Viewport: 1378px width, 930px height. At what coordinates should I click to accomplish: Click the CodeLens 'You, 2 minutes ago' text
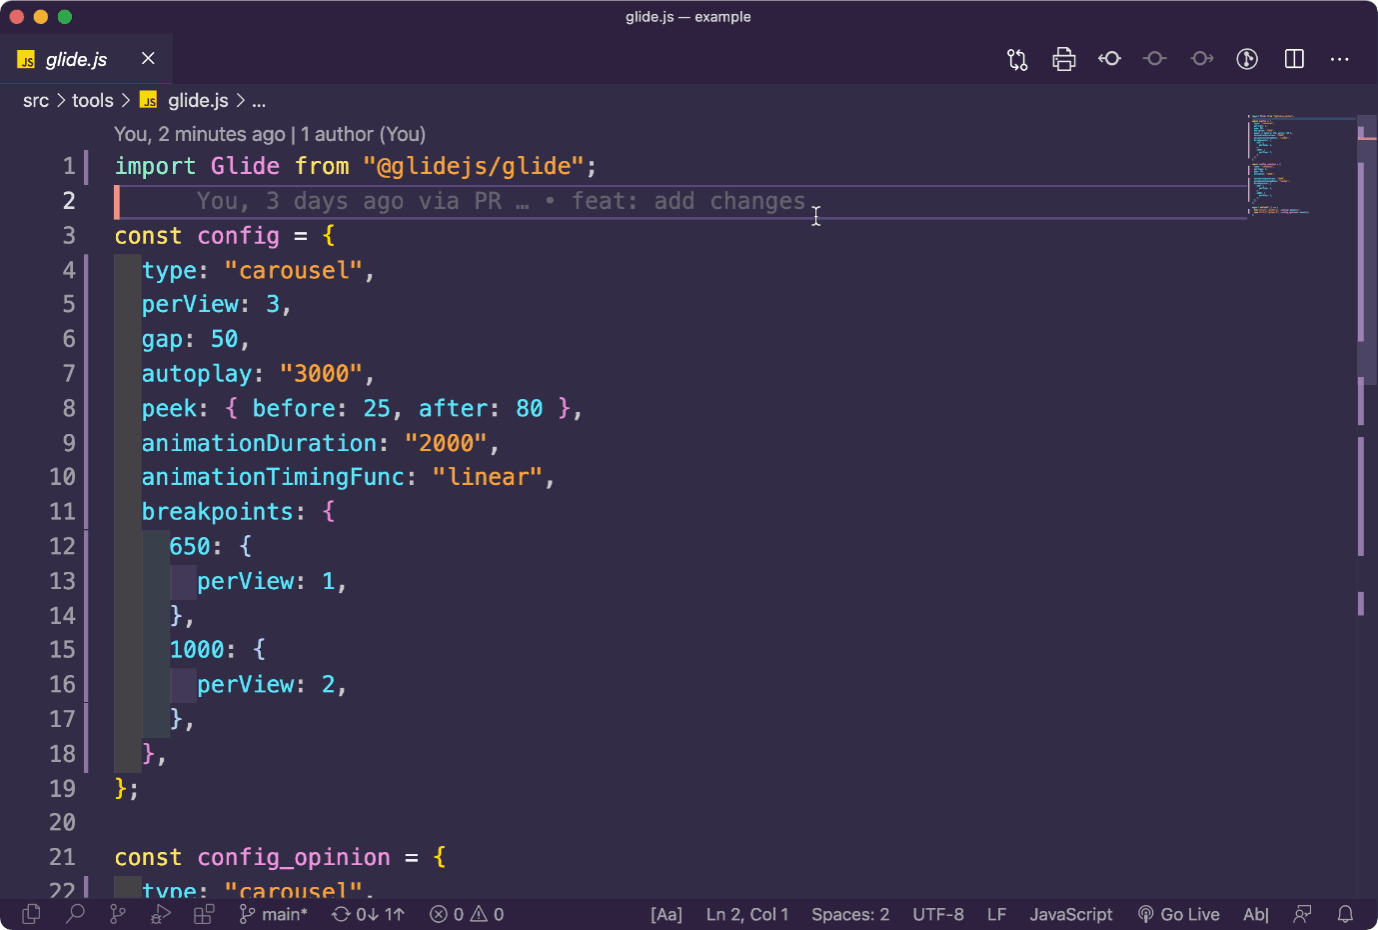pos(200,134)
